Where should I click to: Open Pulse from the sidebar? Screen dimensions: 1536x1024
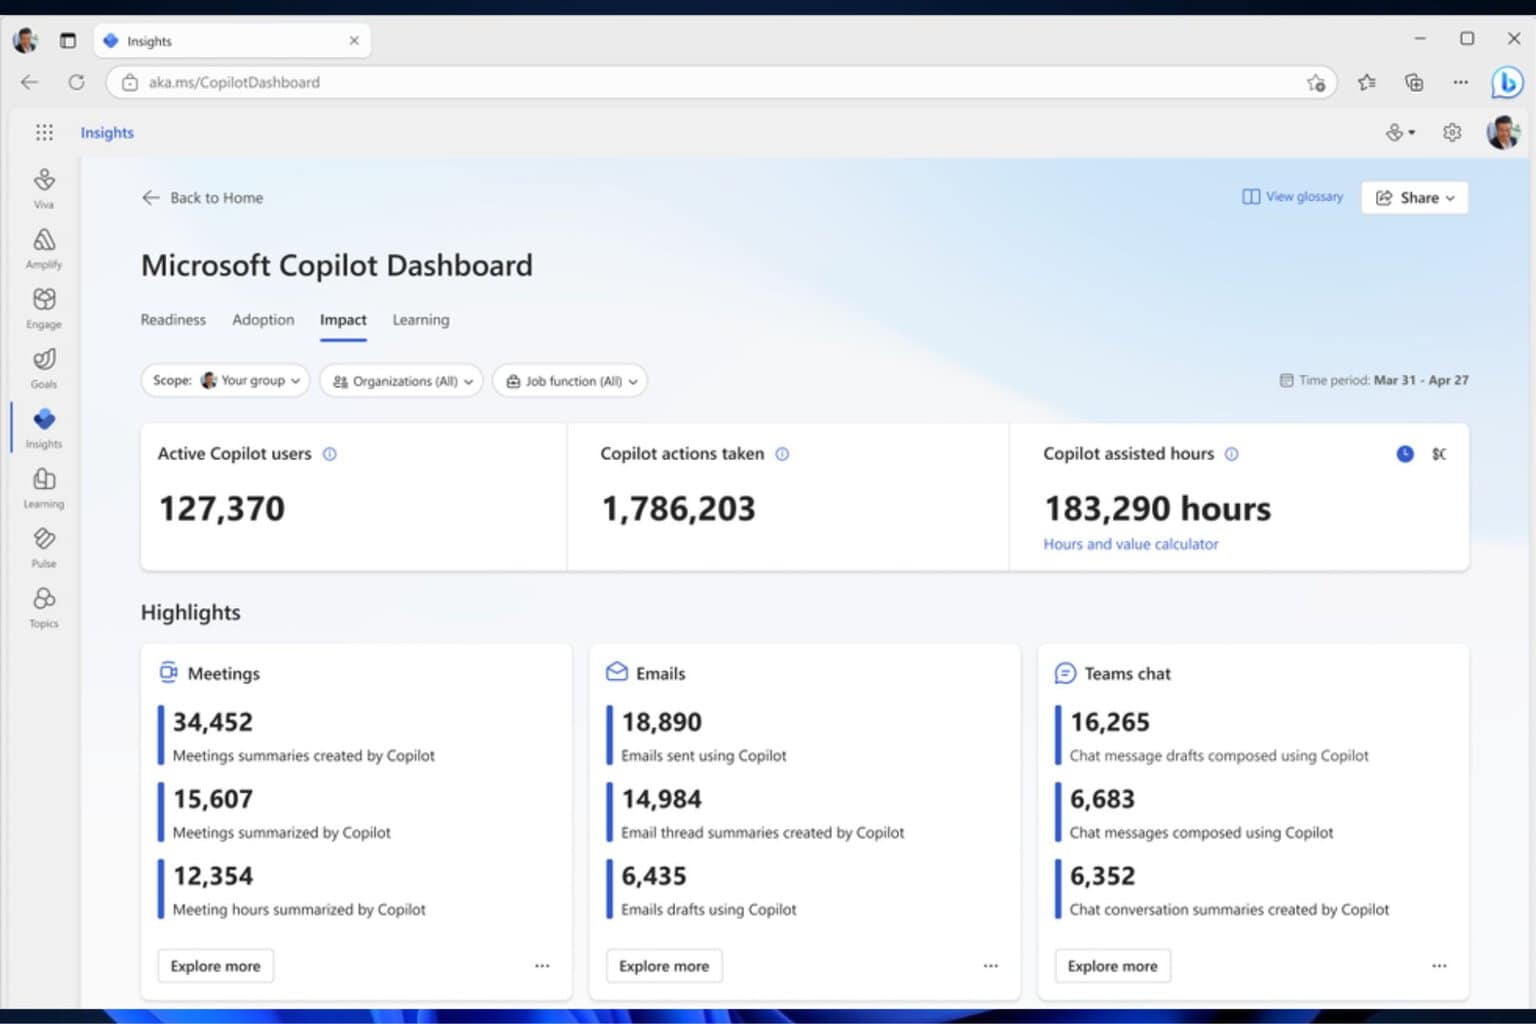tap(44, 548)
